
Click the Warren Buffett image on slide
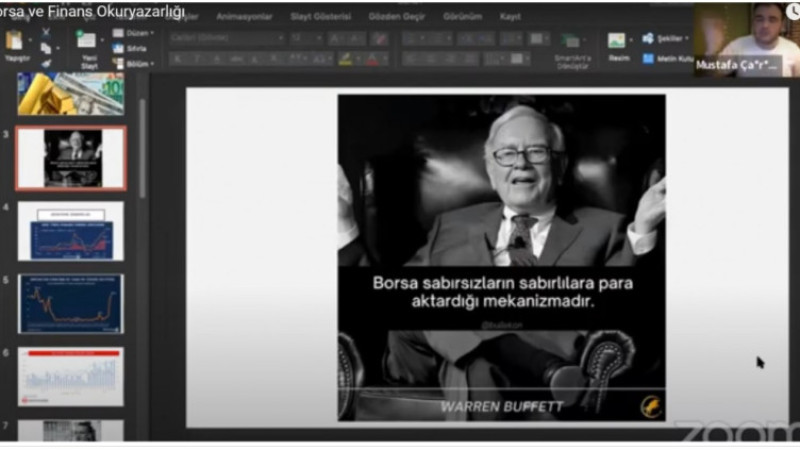point(502,258)
